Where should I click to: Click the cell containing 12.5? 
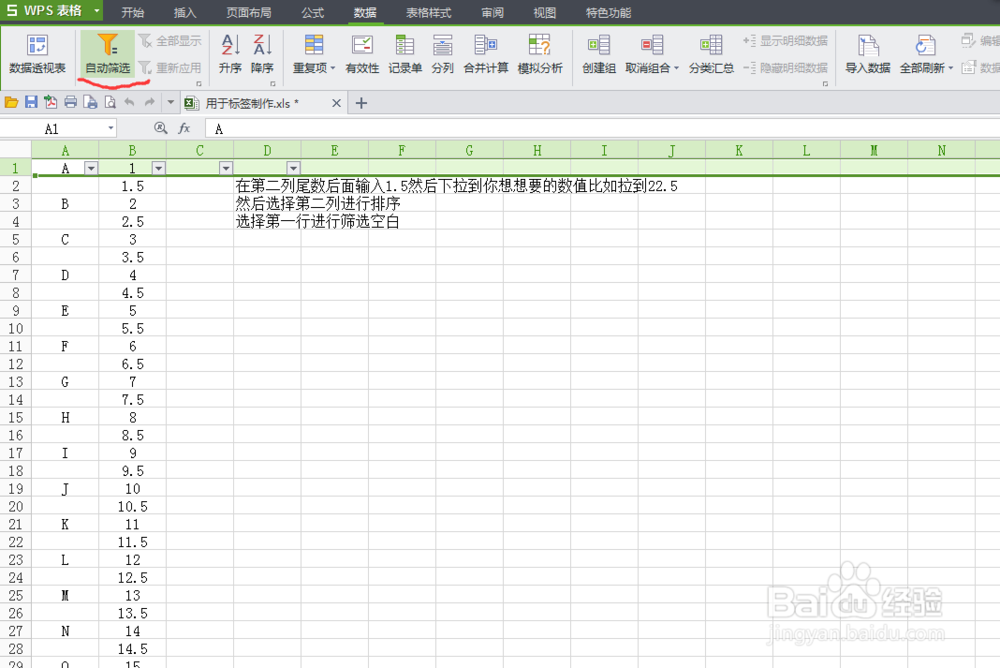click(133, 577)
